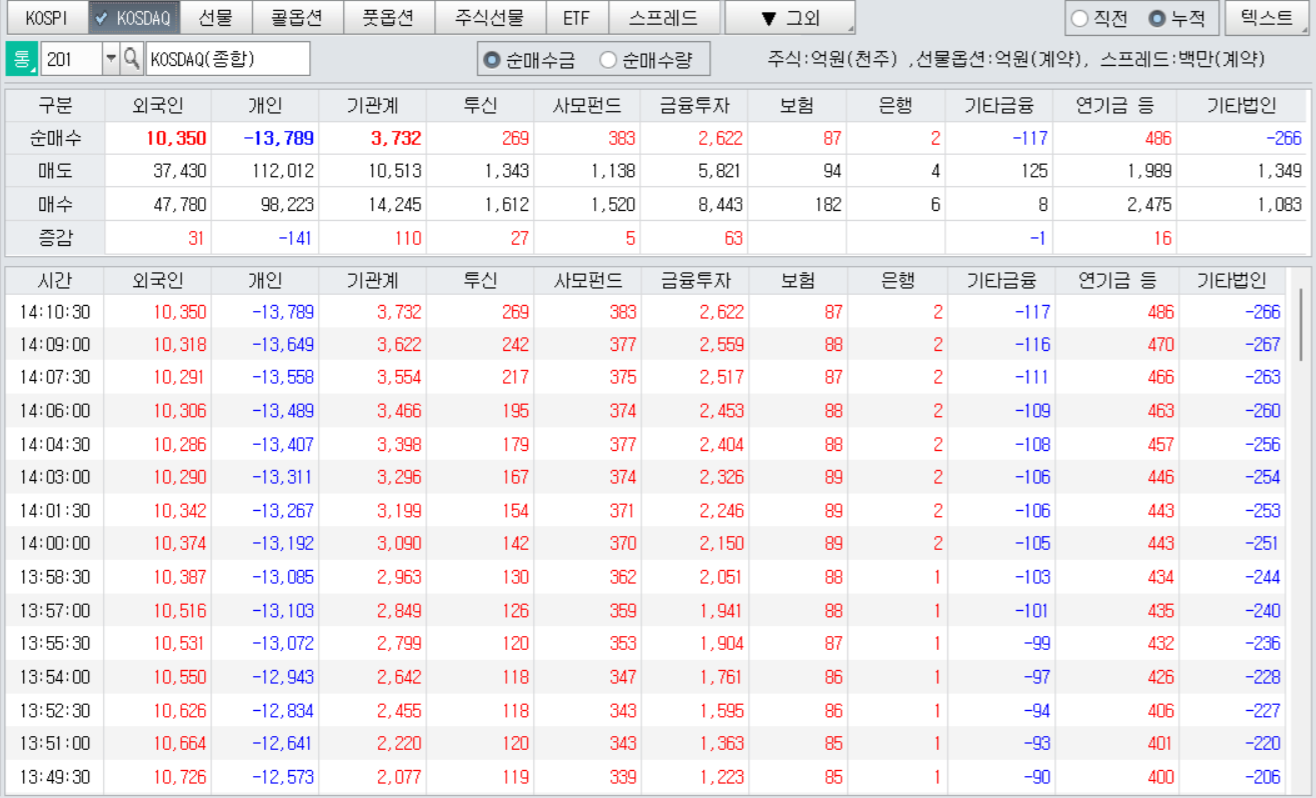Image resolution: width=1316 pixels, height=798 pixels.
Task: Open the 선물 tab
Action: (215, 18)
